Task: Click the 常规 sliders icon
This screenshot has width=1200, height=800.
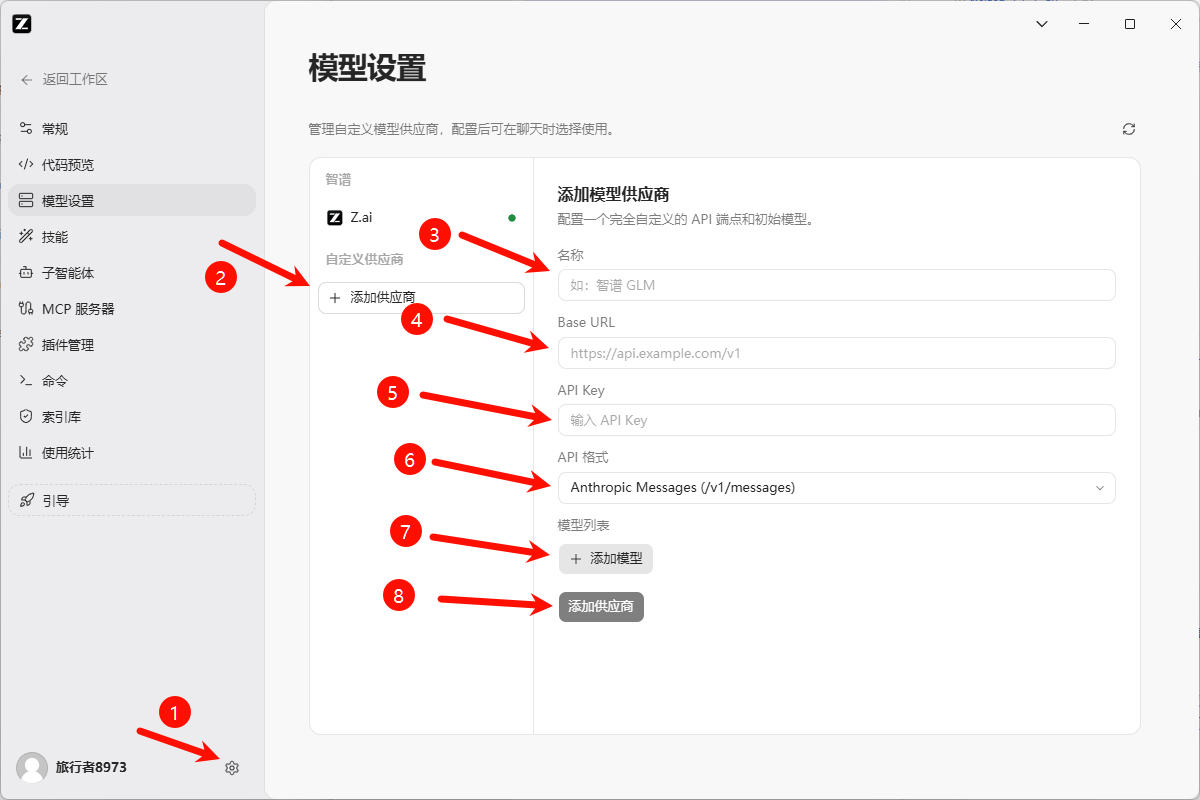Action: 26,129
